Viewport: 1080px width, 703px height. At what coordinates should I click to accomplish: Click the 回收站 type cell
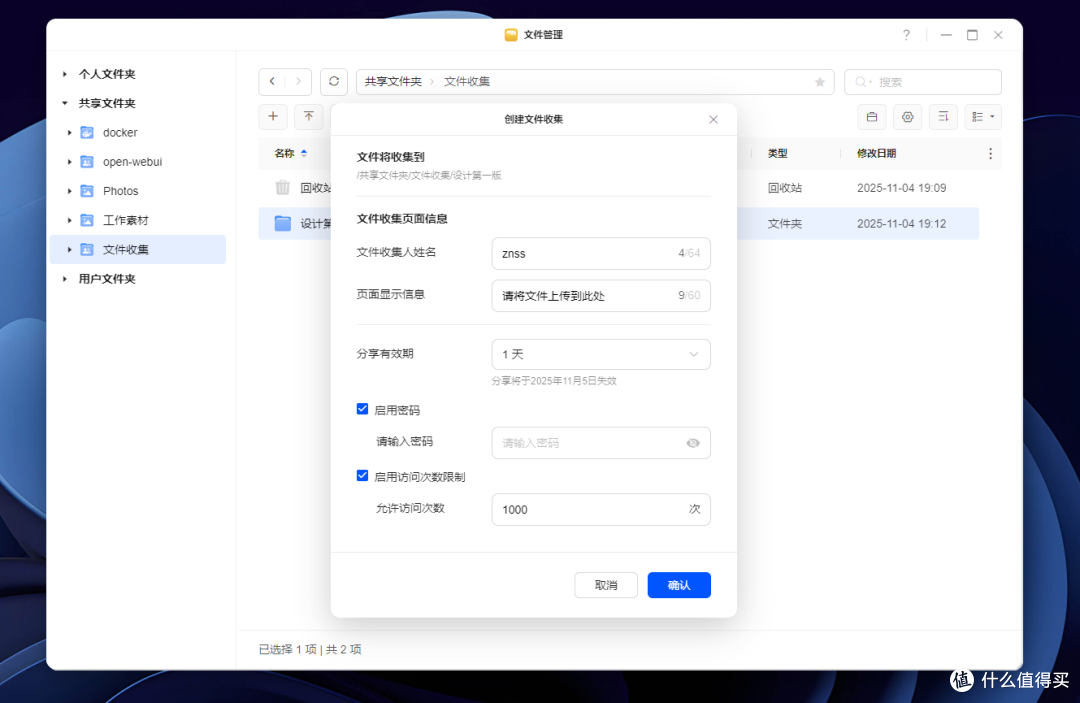785,188
